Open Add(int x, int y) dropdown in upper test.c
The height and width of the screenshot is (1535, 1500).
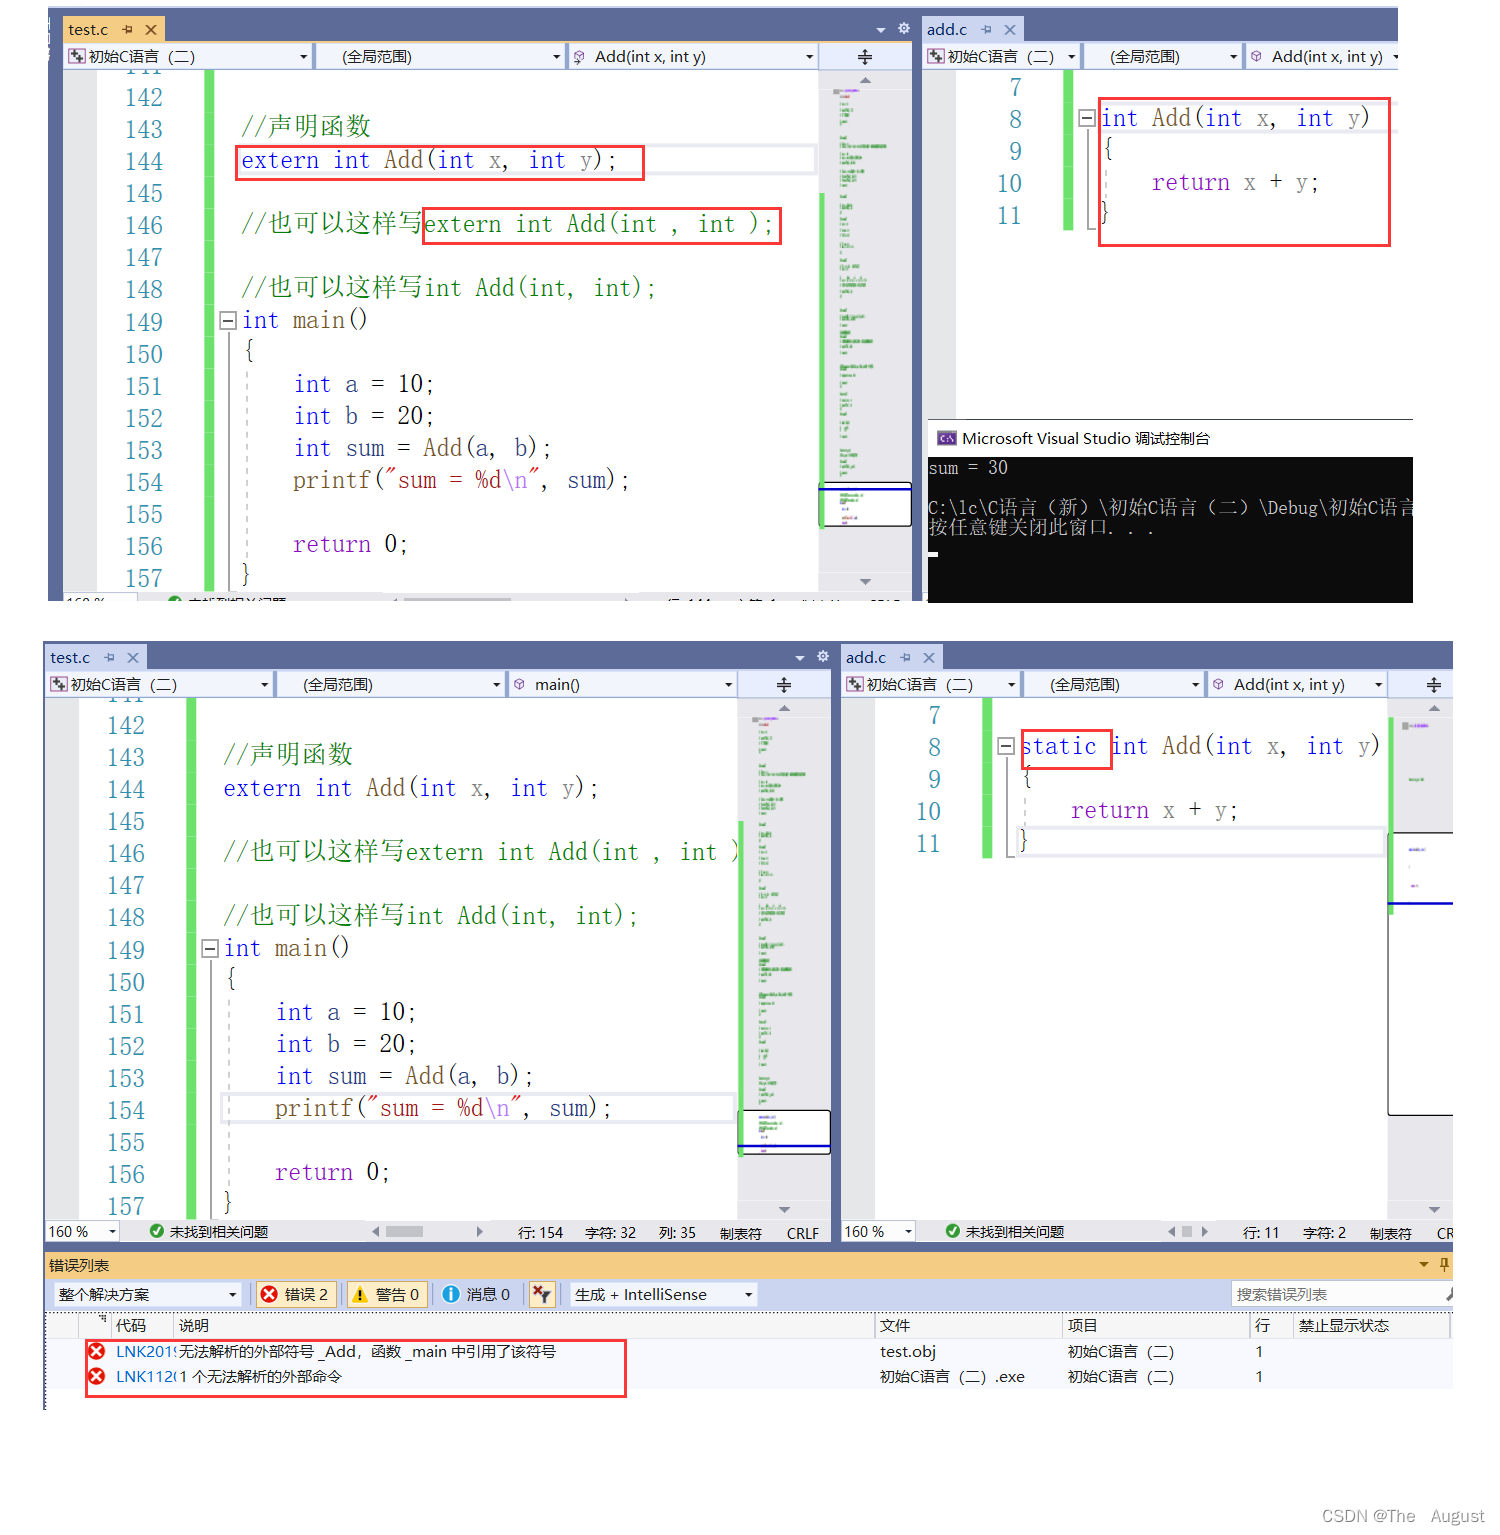(693, 57)
